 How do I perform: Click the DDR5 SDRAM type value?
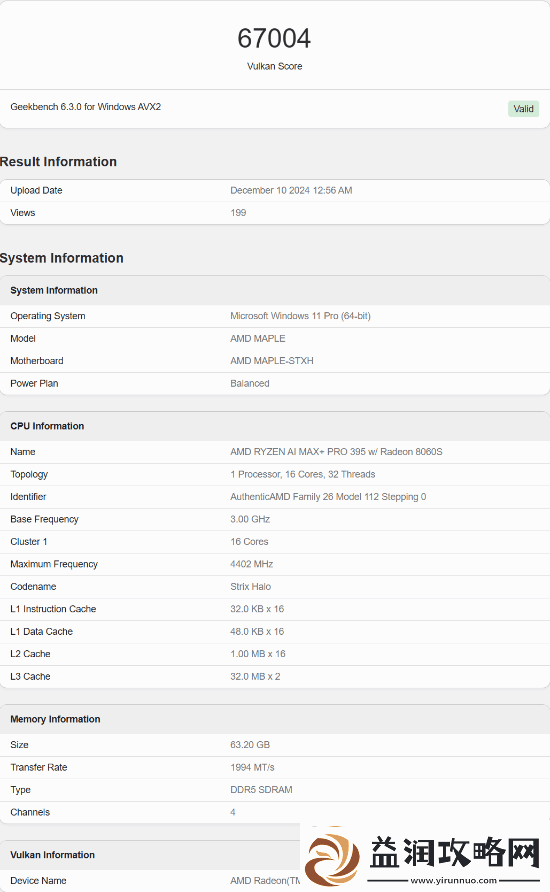tap(262, 790)
